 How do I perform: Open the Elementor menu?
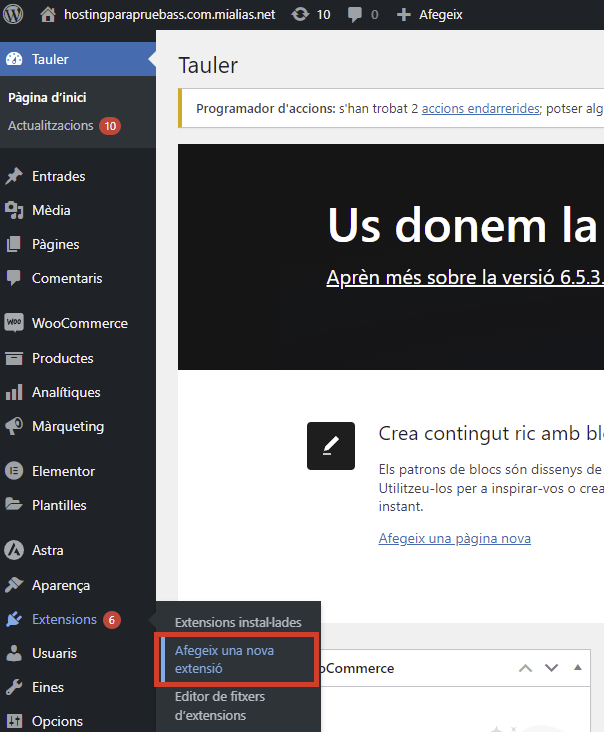coord(63,471)
